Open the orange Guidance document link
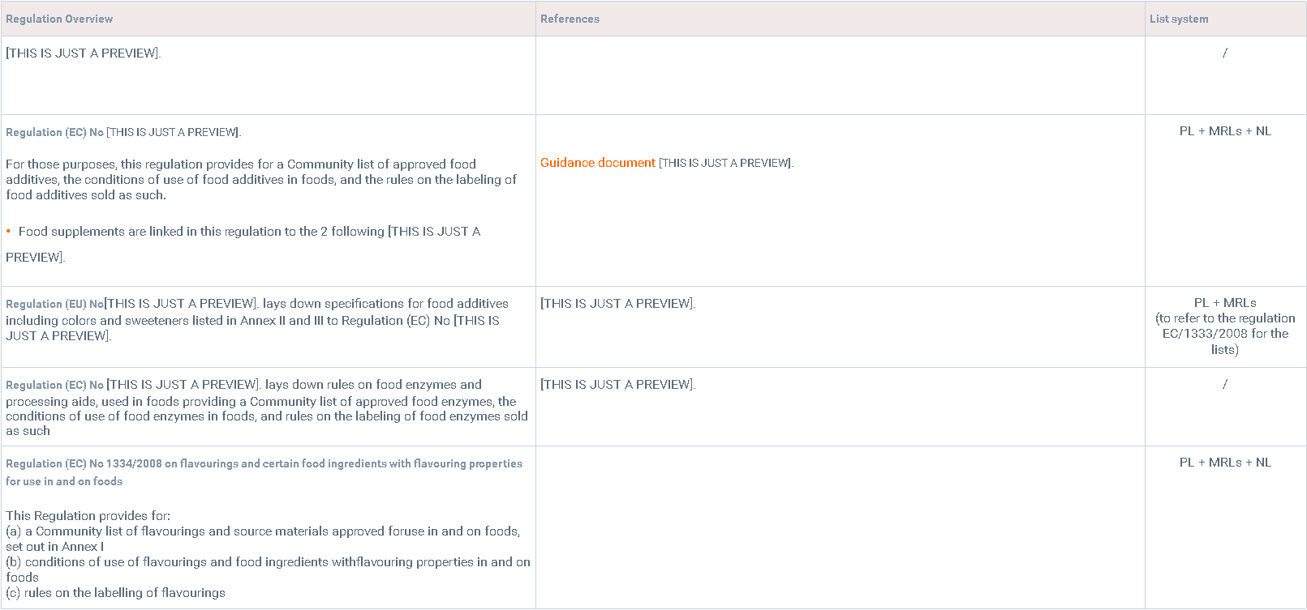 pos(597,163)
